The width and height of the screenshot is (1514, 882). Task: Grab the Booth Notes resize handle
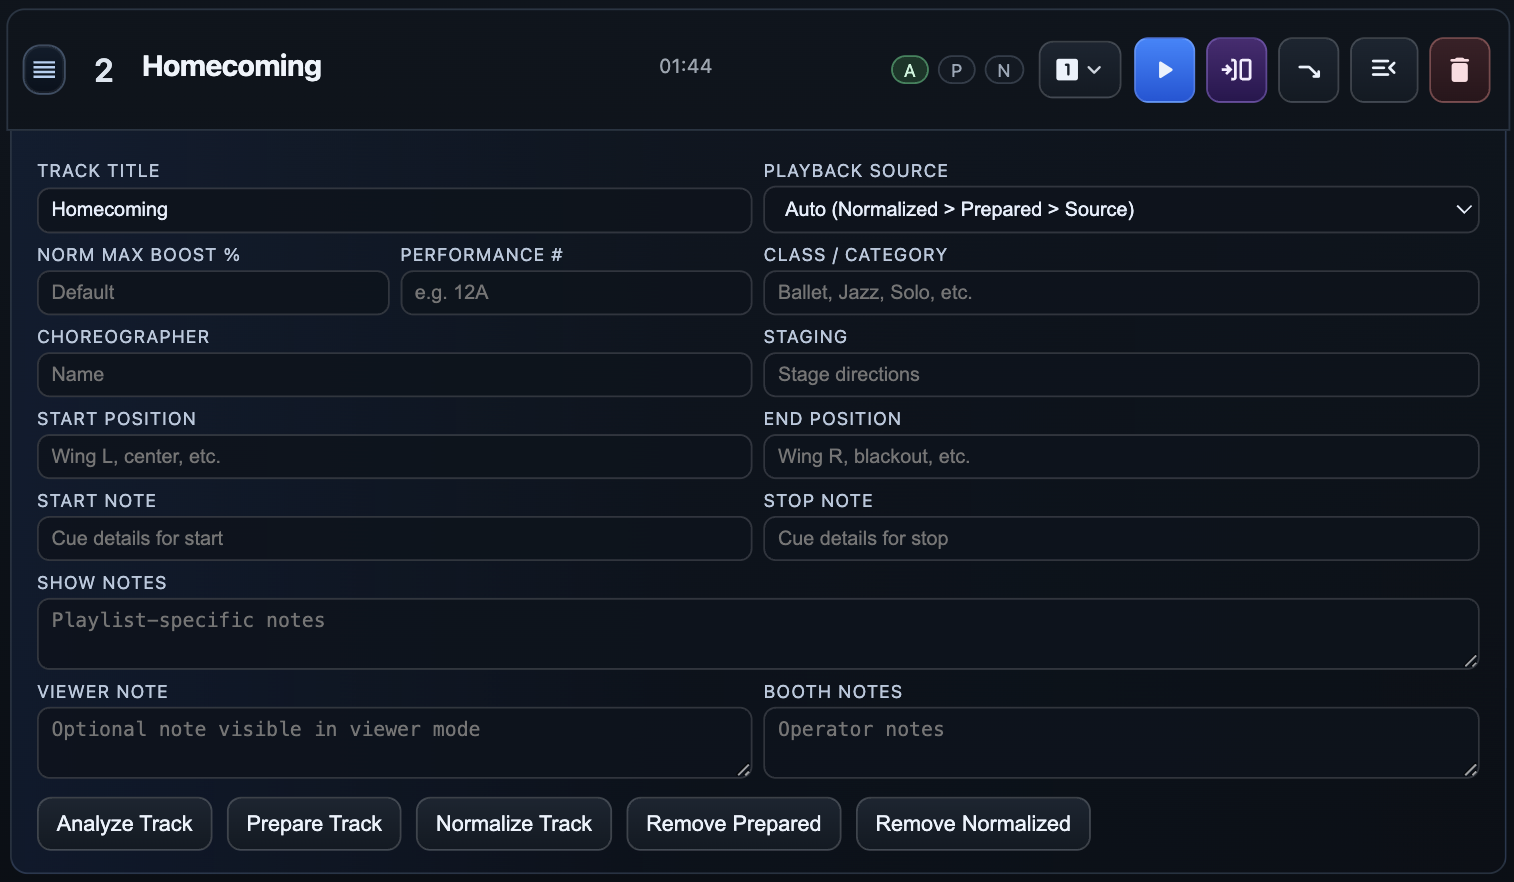point(1470,770)
